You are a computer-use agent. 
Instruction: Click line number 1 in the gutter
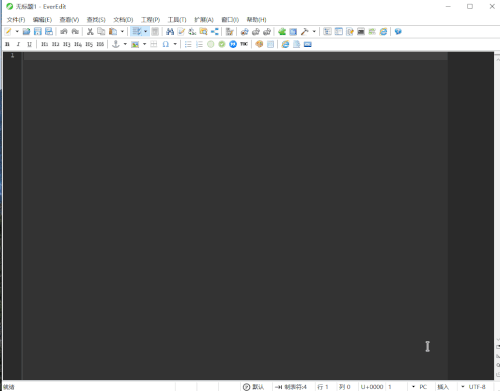(x=12, y=56)
